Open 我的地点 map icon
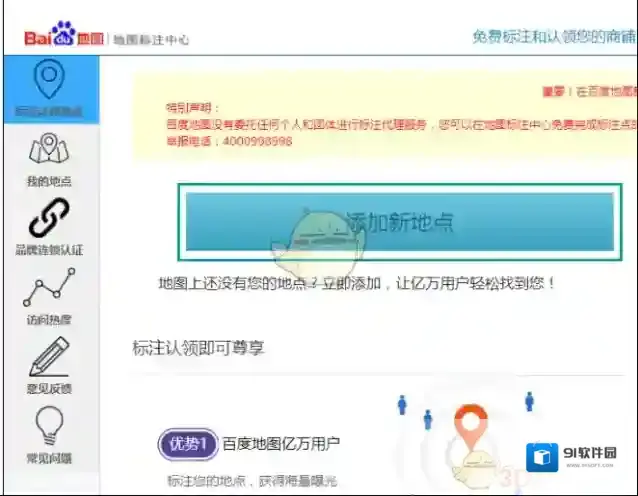Viewport: 638px width, 496px height. coord(49,148)
